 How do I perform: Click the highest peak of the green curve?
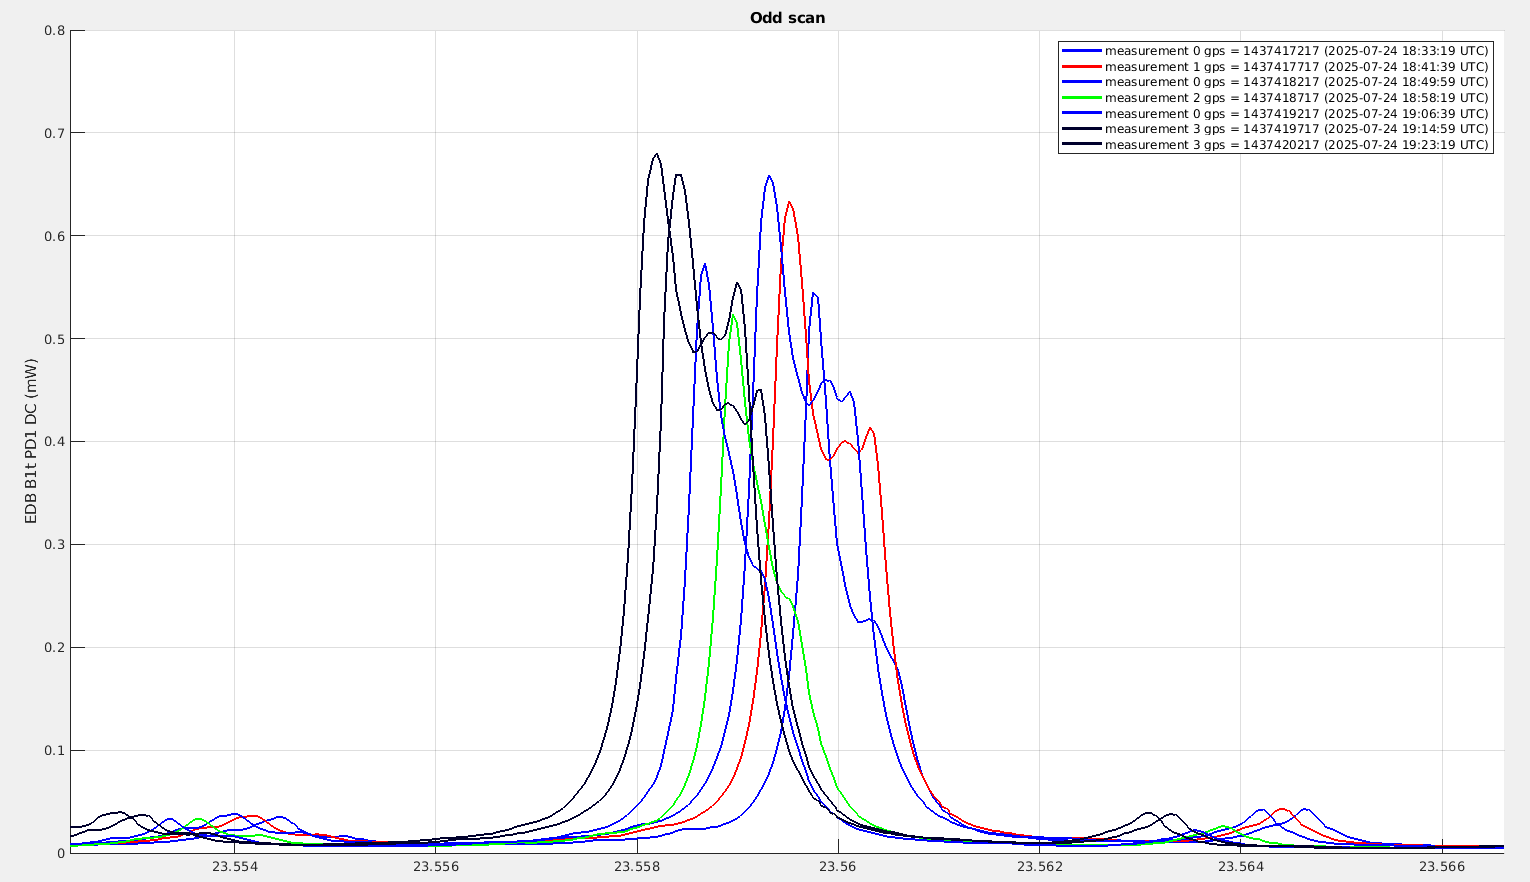733,315
